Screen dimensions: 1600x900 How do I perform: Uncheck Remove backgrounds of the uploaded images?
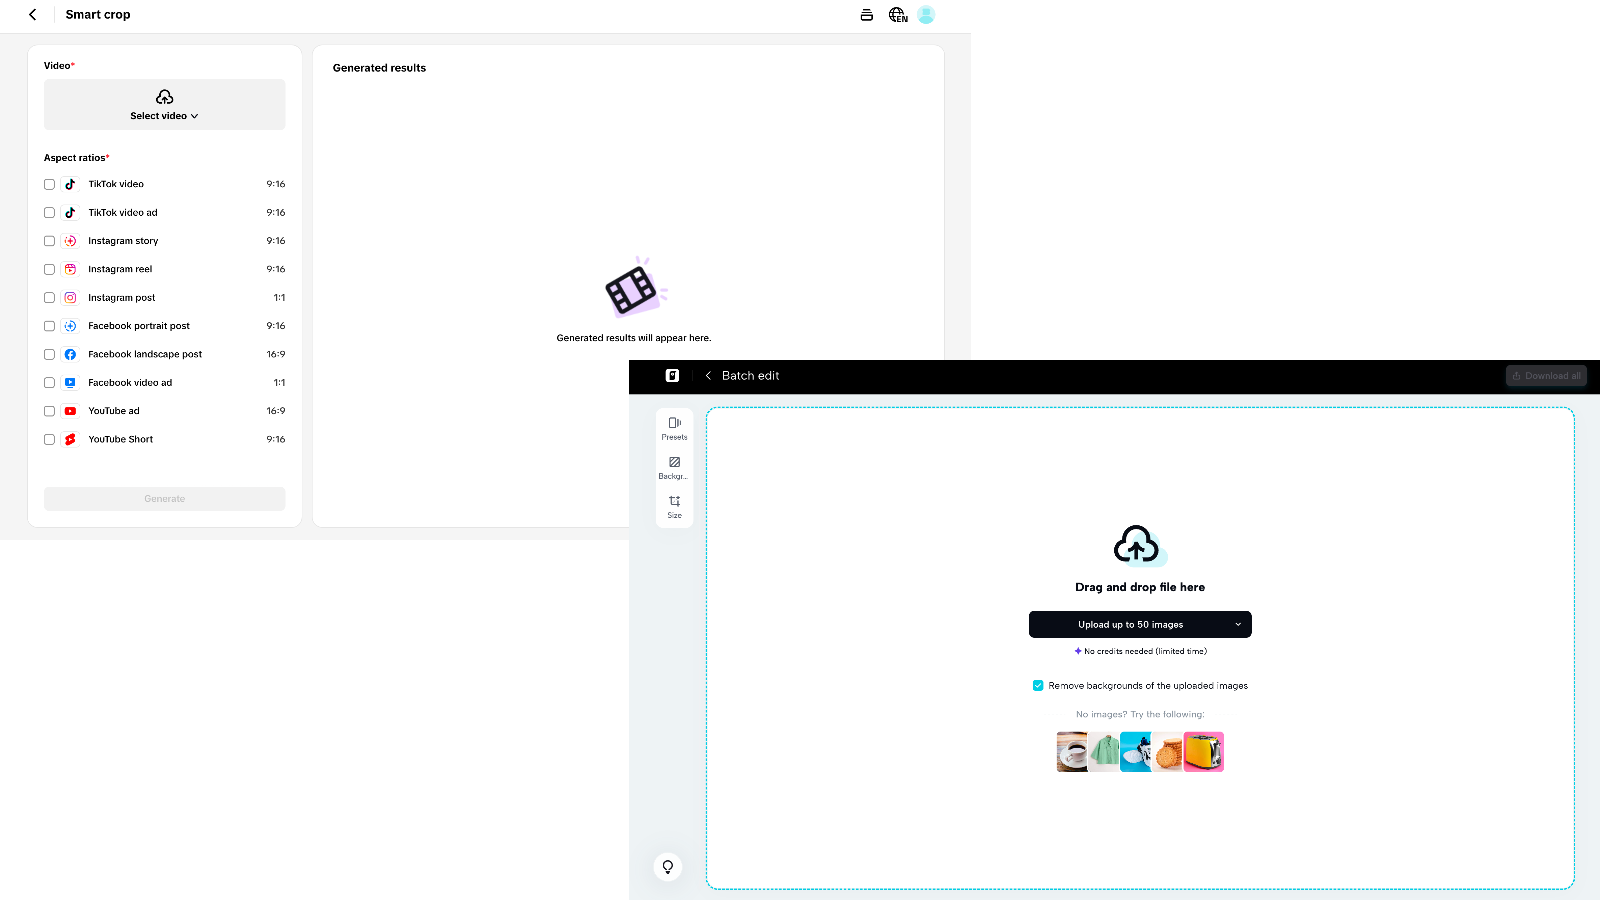tap(1038, 685)
